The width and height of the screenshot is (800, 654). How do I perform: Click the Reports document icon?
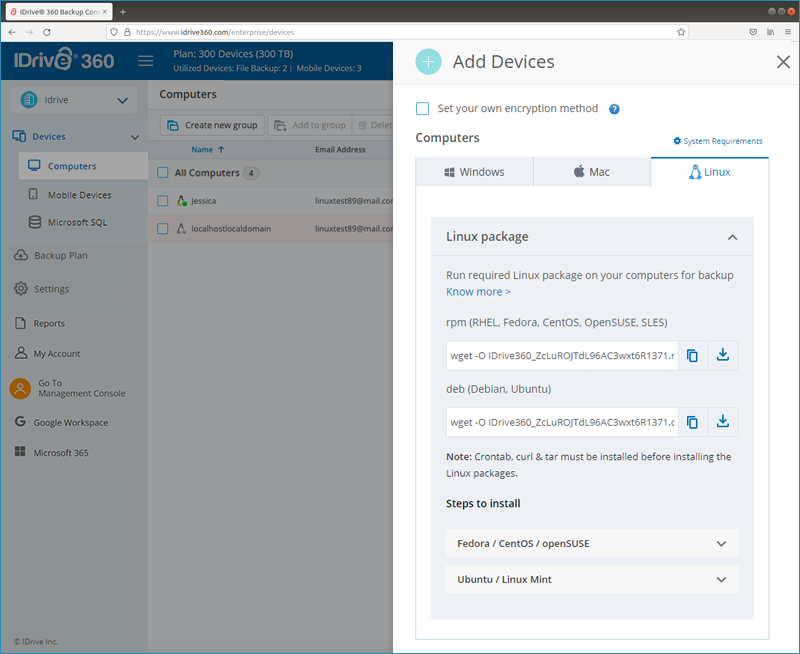click(20, 323)
